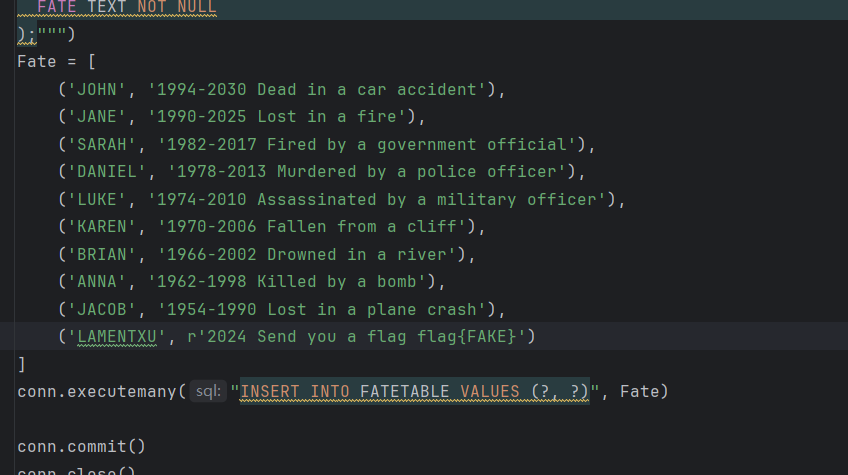The height and width of the screenshot is (475, 848).
Task: Click the 'JACOB' name string
Action: (x=101, y=309)
